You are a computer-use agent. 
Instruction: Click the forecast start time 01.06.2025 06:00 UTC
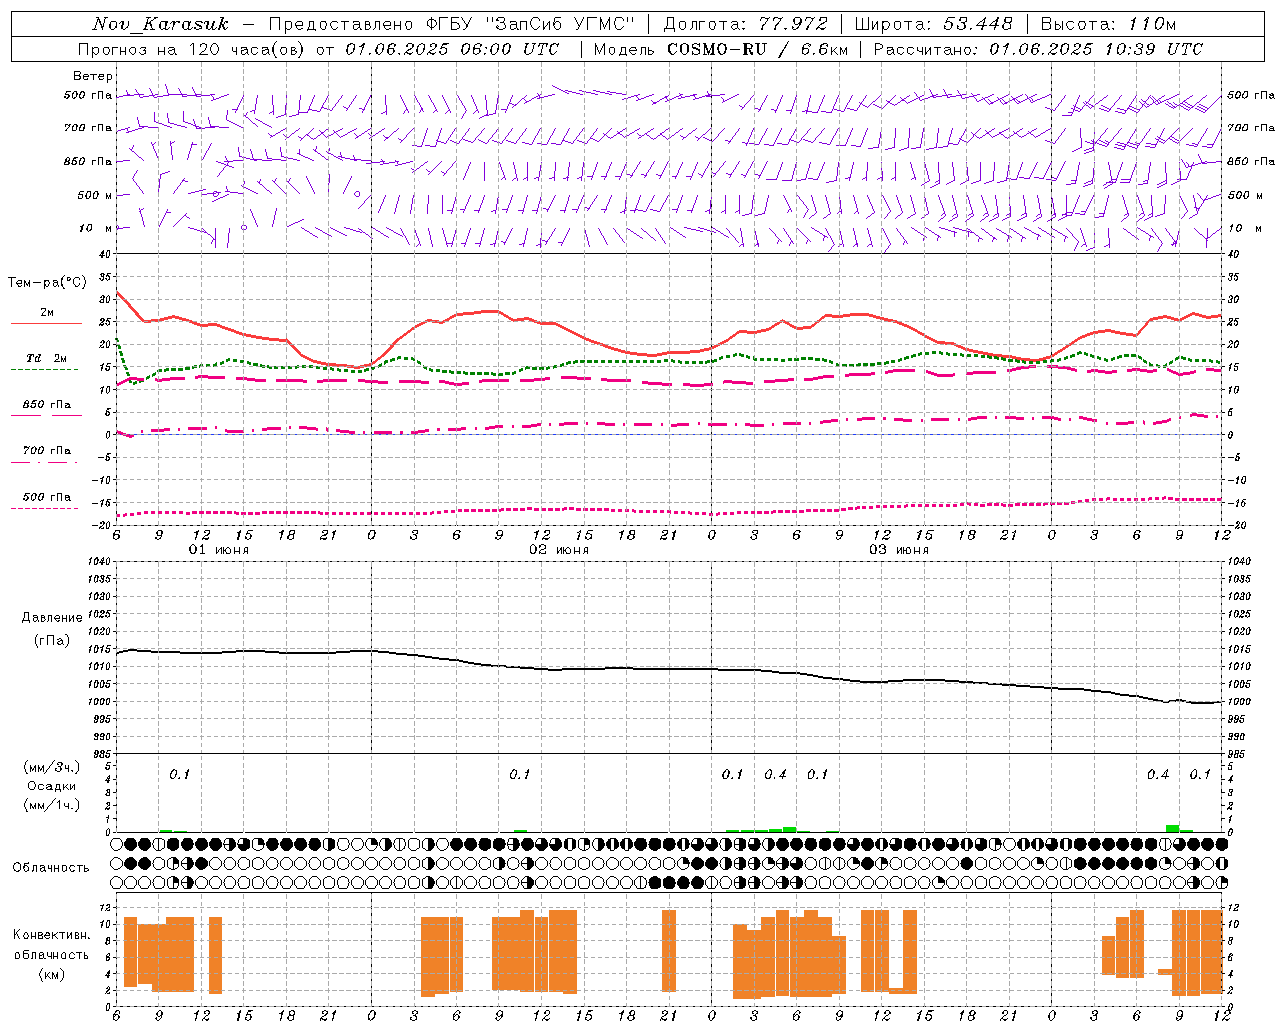[452, 49]
